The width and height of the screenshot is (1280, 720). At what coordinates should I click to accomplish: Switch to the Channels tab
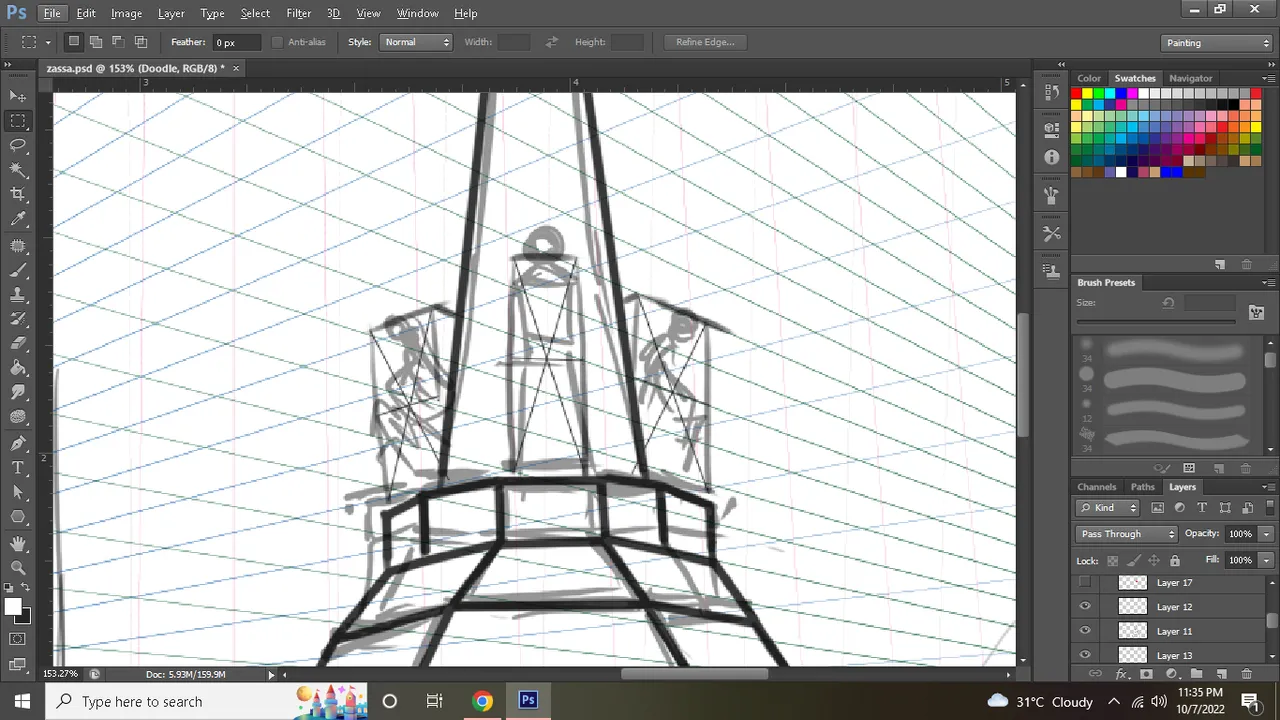coord(1096,487)
